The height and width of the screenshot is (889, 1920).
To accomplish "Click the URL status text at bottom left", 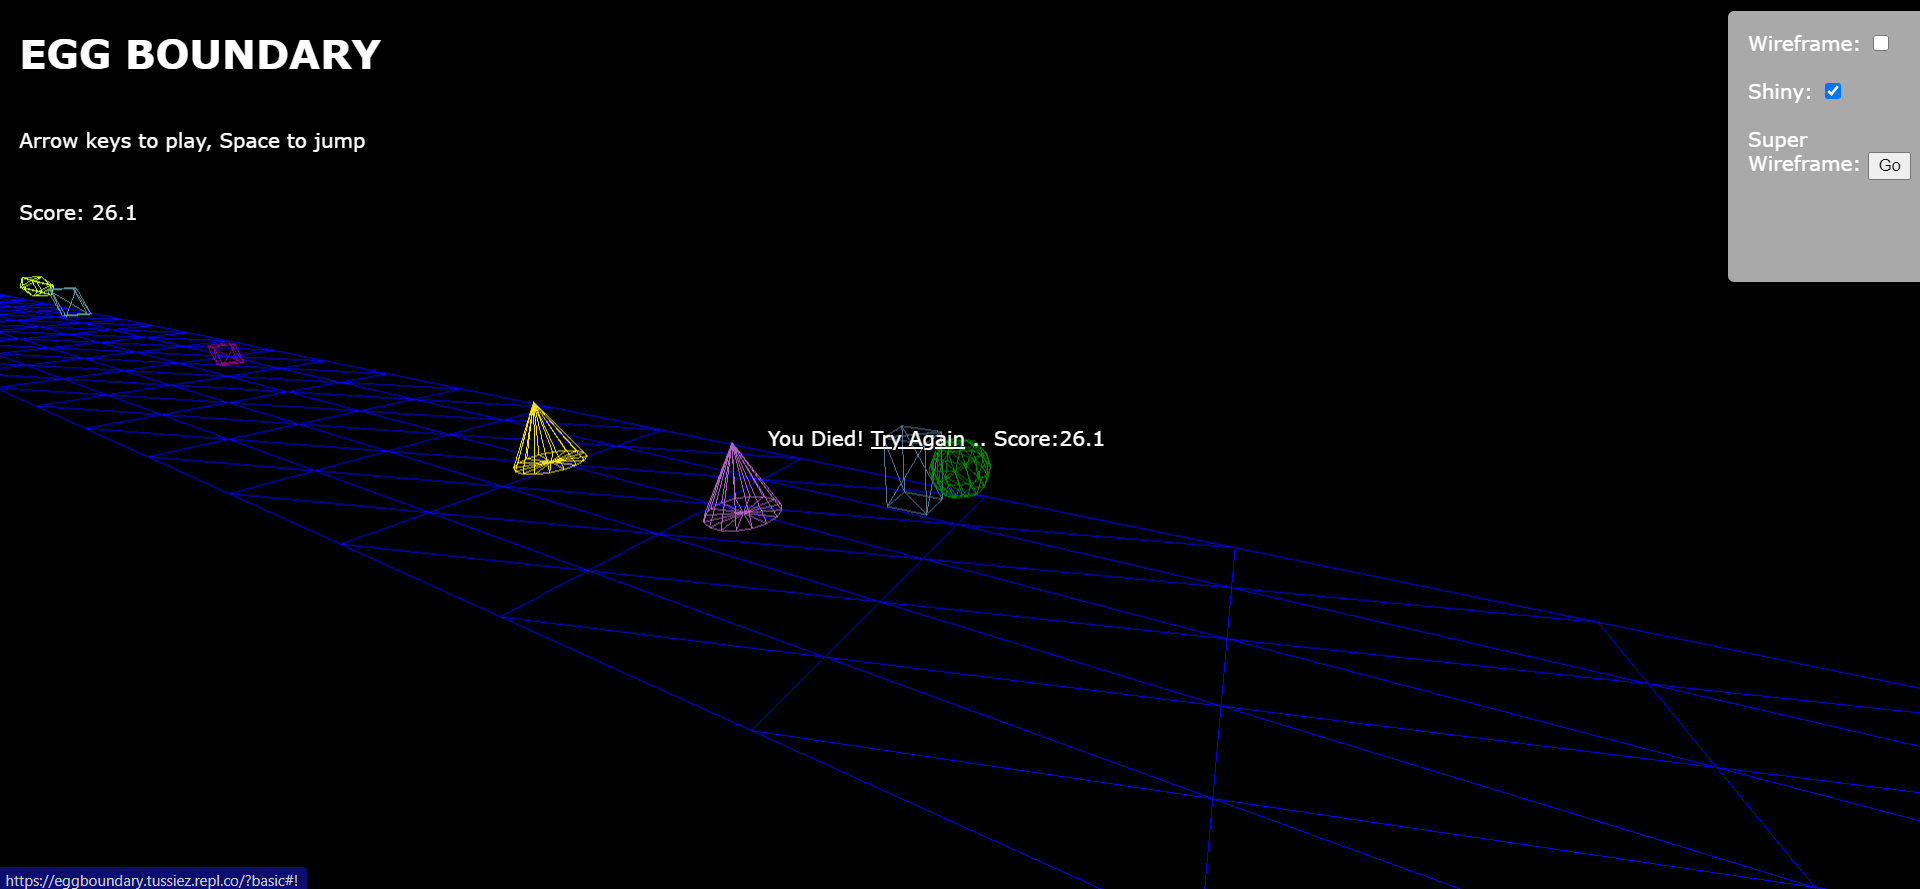I will pos(152,880).
